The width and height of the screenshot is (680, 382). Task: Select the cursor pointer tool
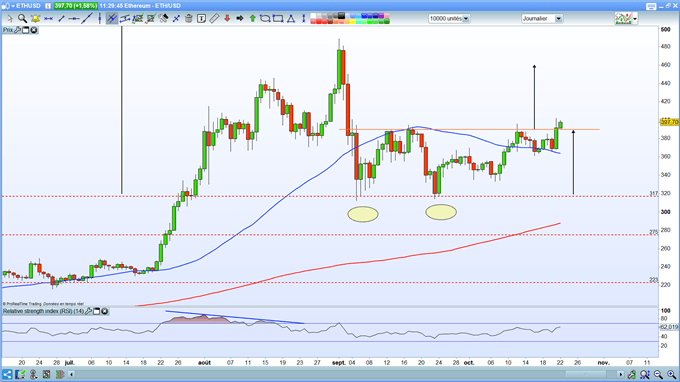coord(10,19)
